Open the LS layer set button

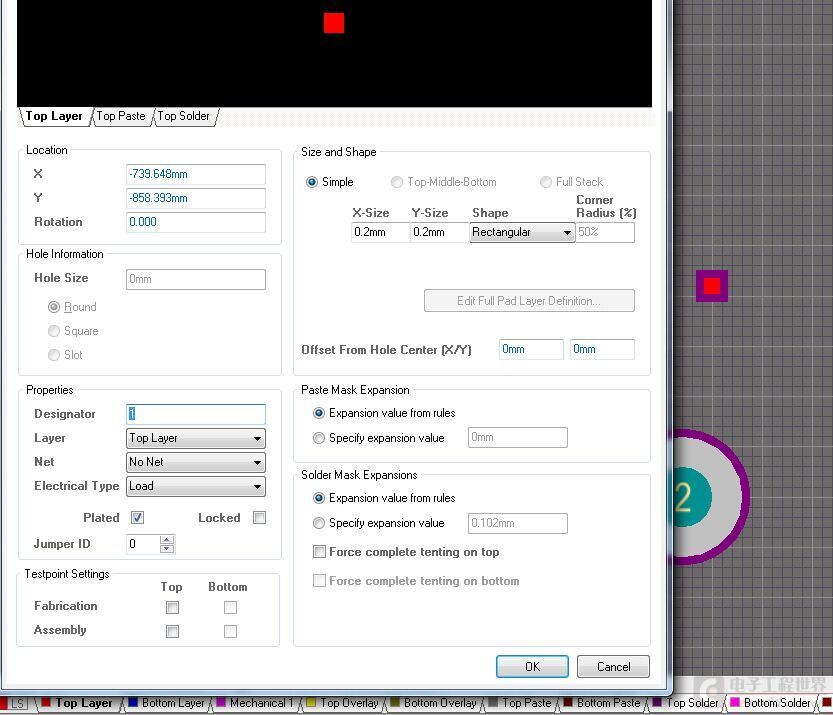coord(16,704)
